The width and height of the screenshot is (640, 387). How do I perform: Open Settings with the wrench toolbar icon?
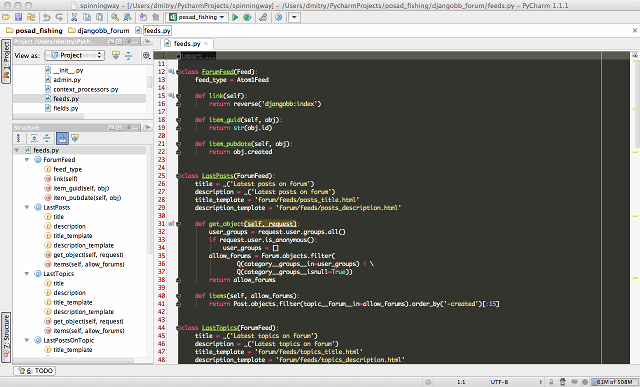tap(263, 17)
